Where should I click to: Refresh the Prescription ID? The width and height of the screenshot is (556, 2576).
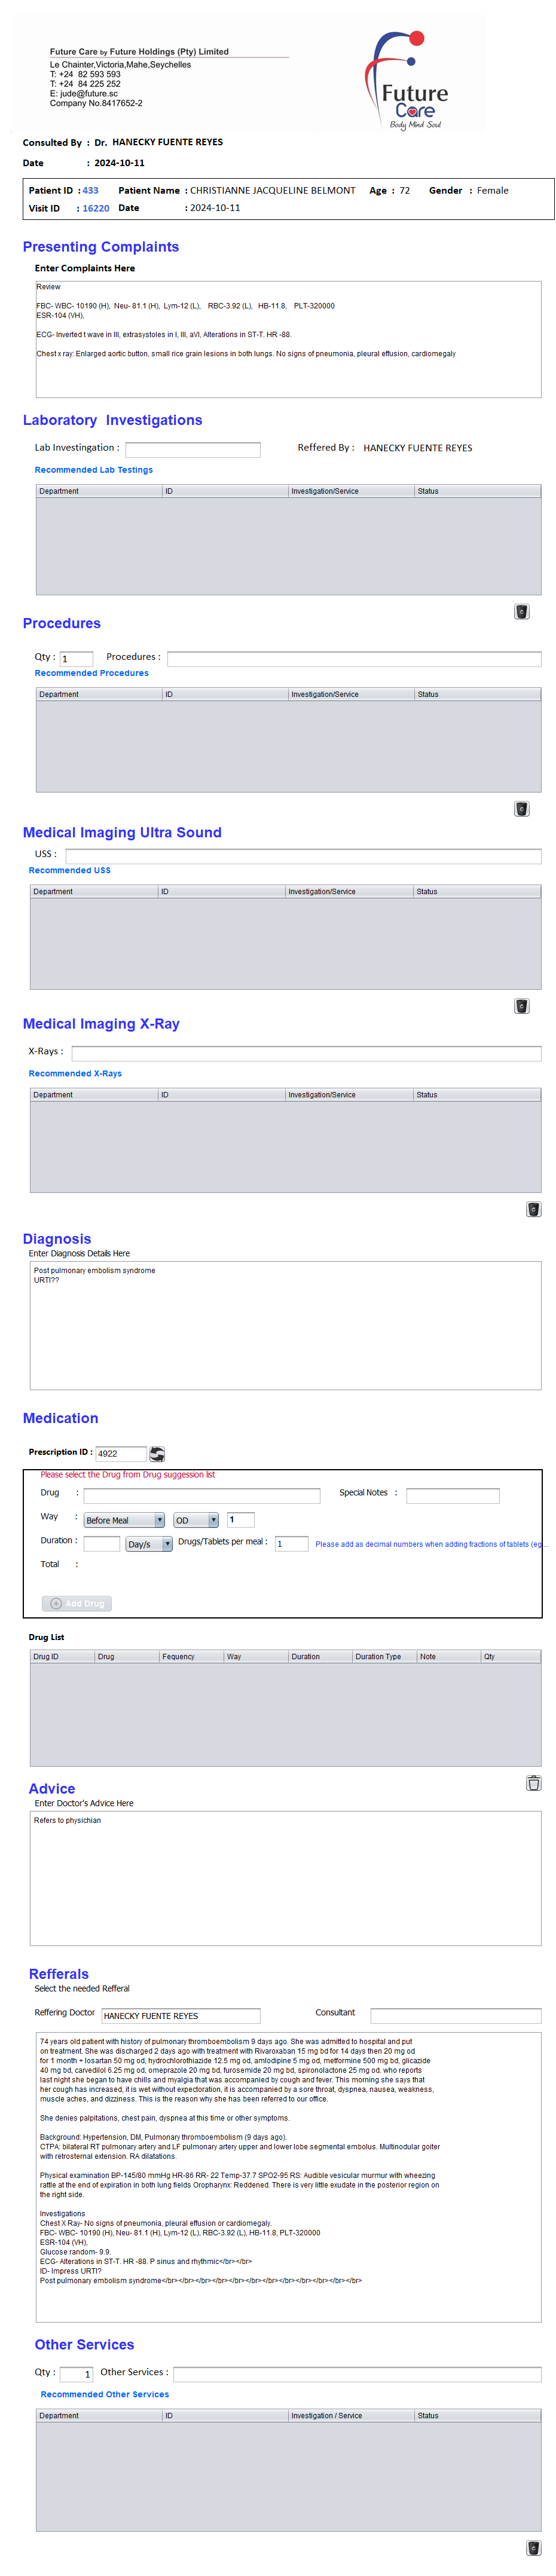pyautogui.click(x=157, y=1453)
